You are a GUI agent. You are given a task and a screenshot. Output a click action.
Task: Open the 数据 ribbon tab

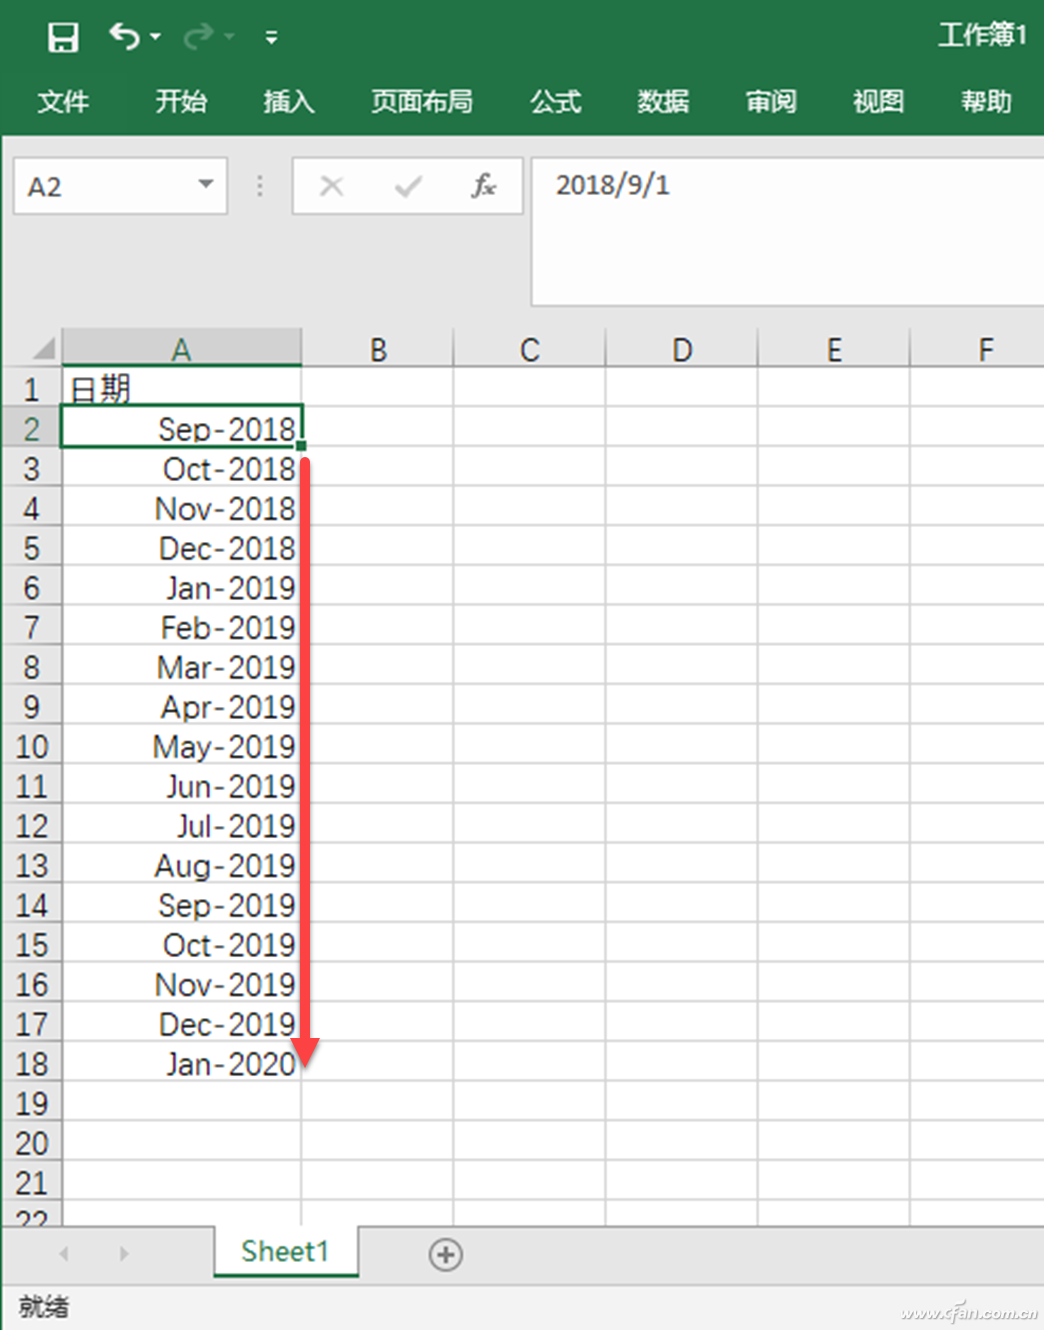(664, 101)
